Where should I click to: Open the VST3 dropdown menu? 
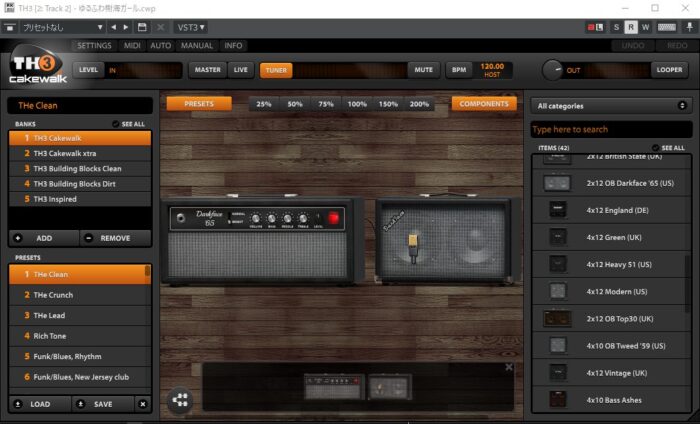click(x=191, y=27)
